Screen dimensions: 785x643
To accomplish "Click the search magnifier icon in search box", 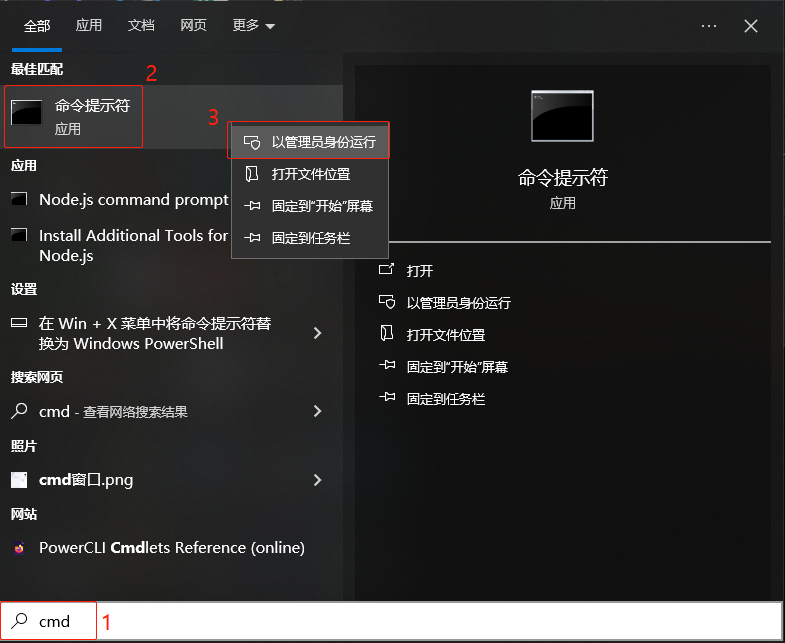I will pyautogui.click(x=19, y=621).
